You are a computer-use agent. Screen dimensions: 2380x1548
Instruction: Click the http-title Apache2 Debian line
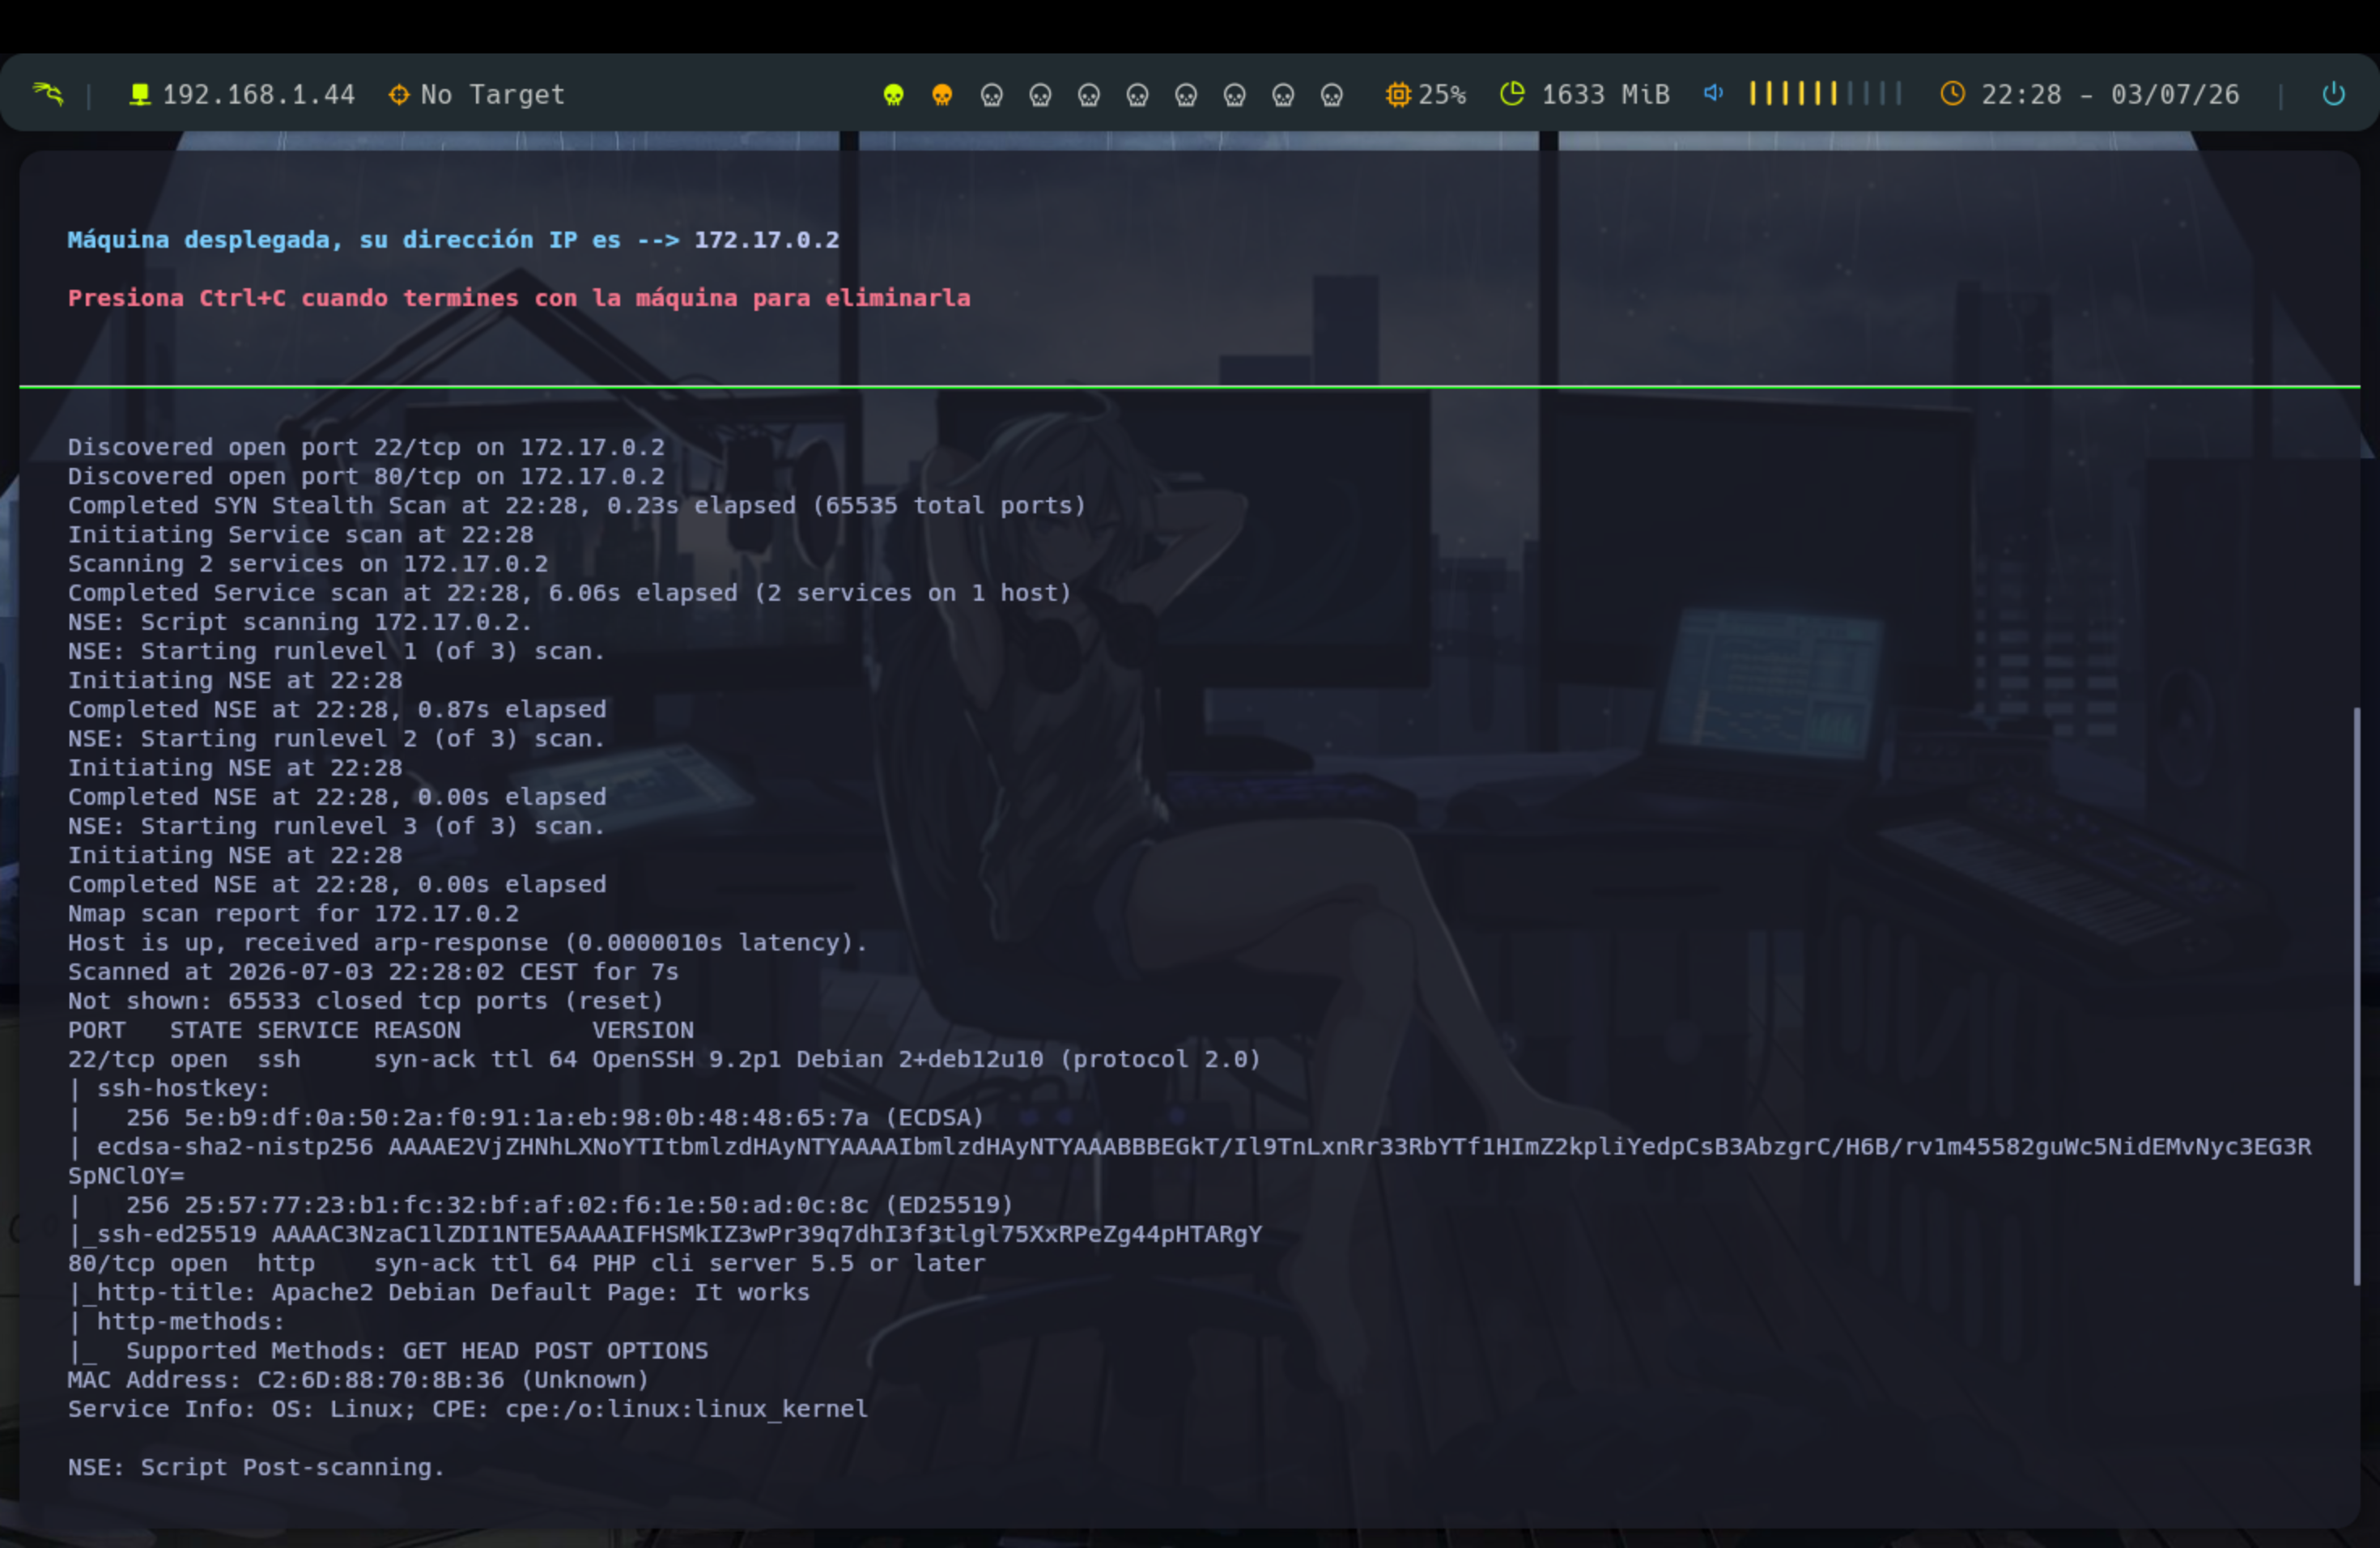tap(439, 1292)
